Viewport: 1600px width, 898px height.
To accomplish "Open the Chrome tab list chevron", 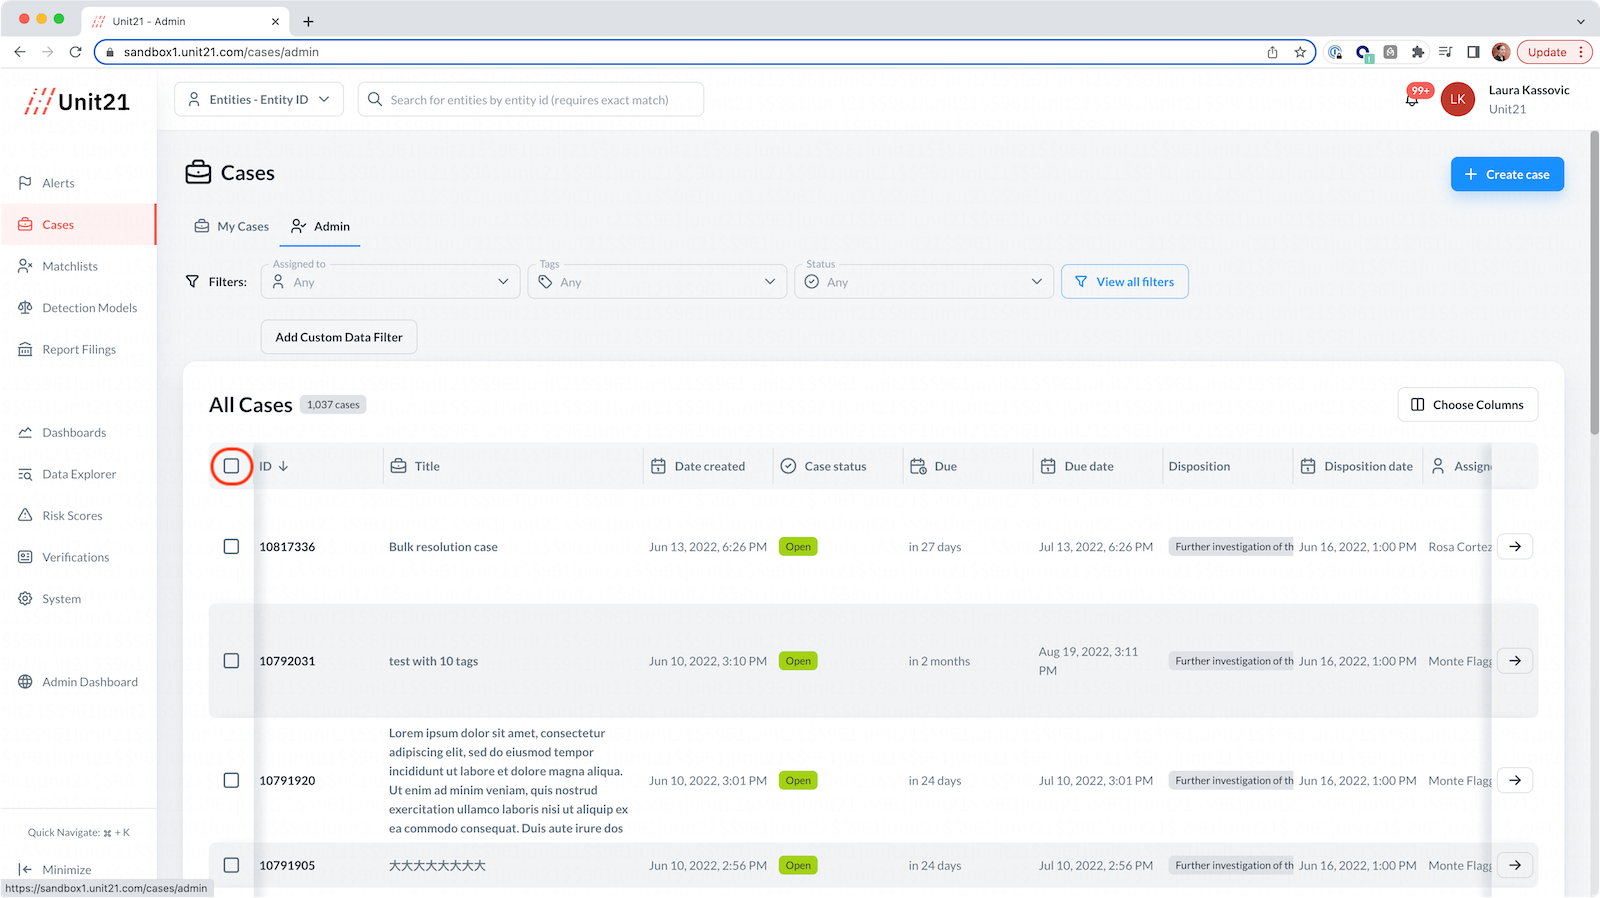I will pyautogui.click(x=1580, y=21).
